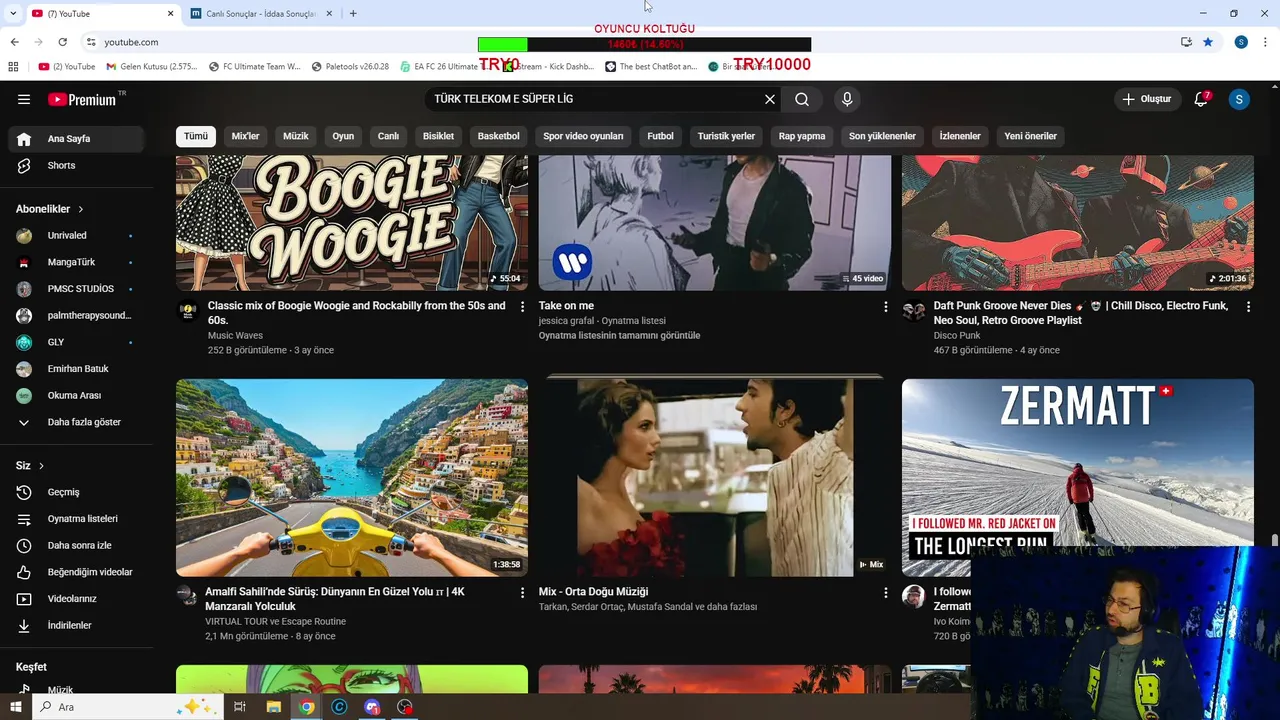This screenshot has height=720, width=1280.
Task: Select the Mix'ler filter chip
Action: (246, 136)
